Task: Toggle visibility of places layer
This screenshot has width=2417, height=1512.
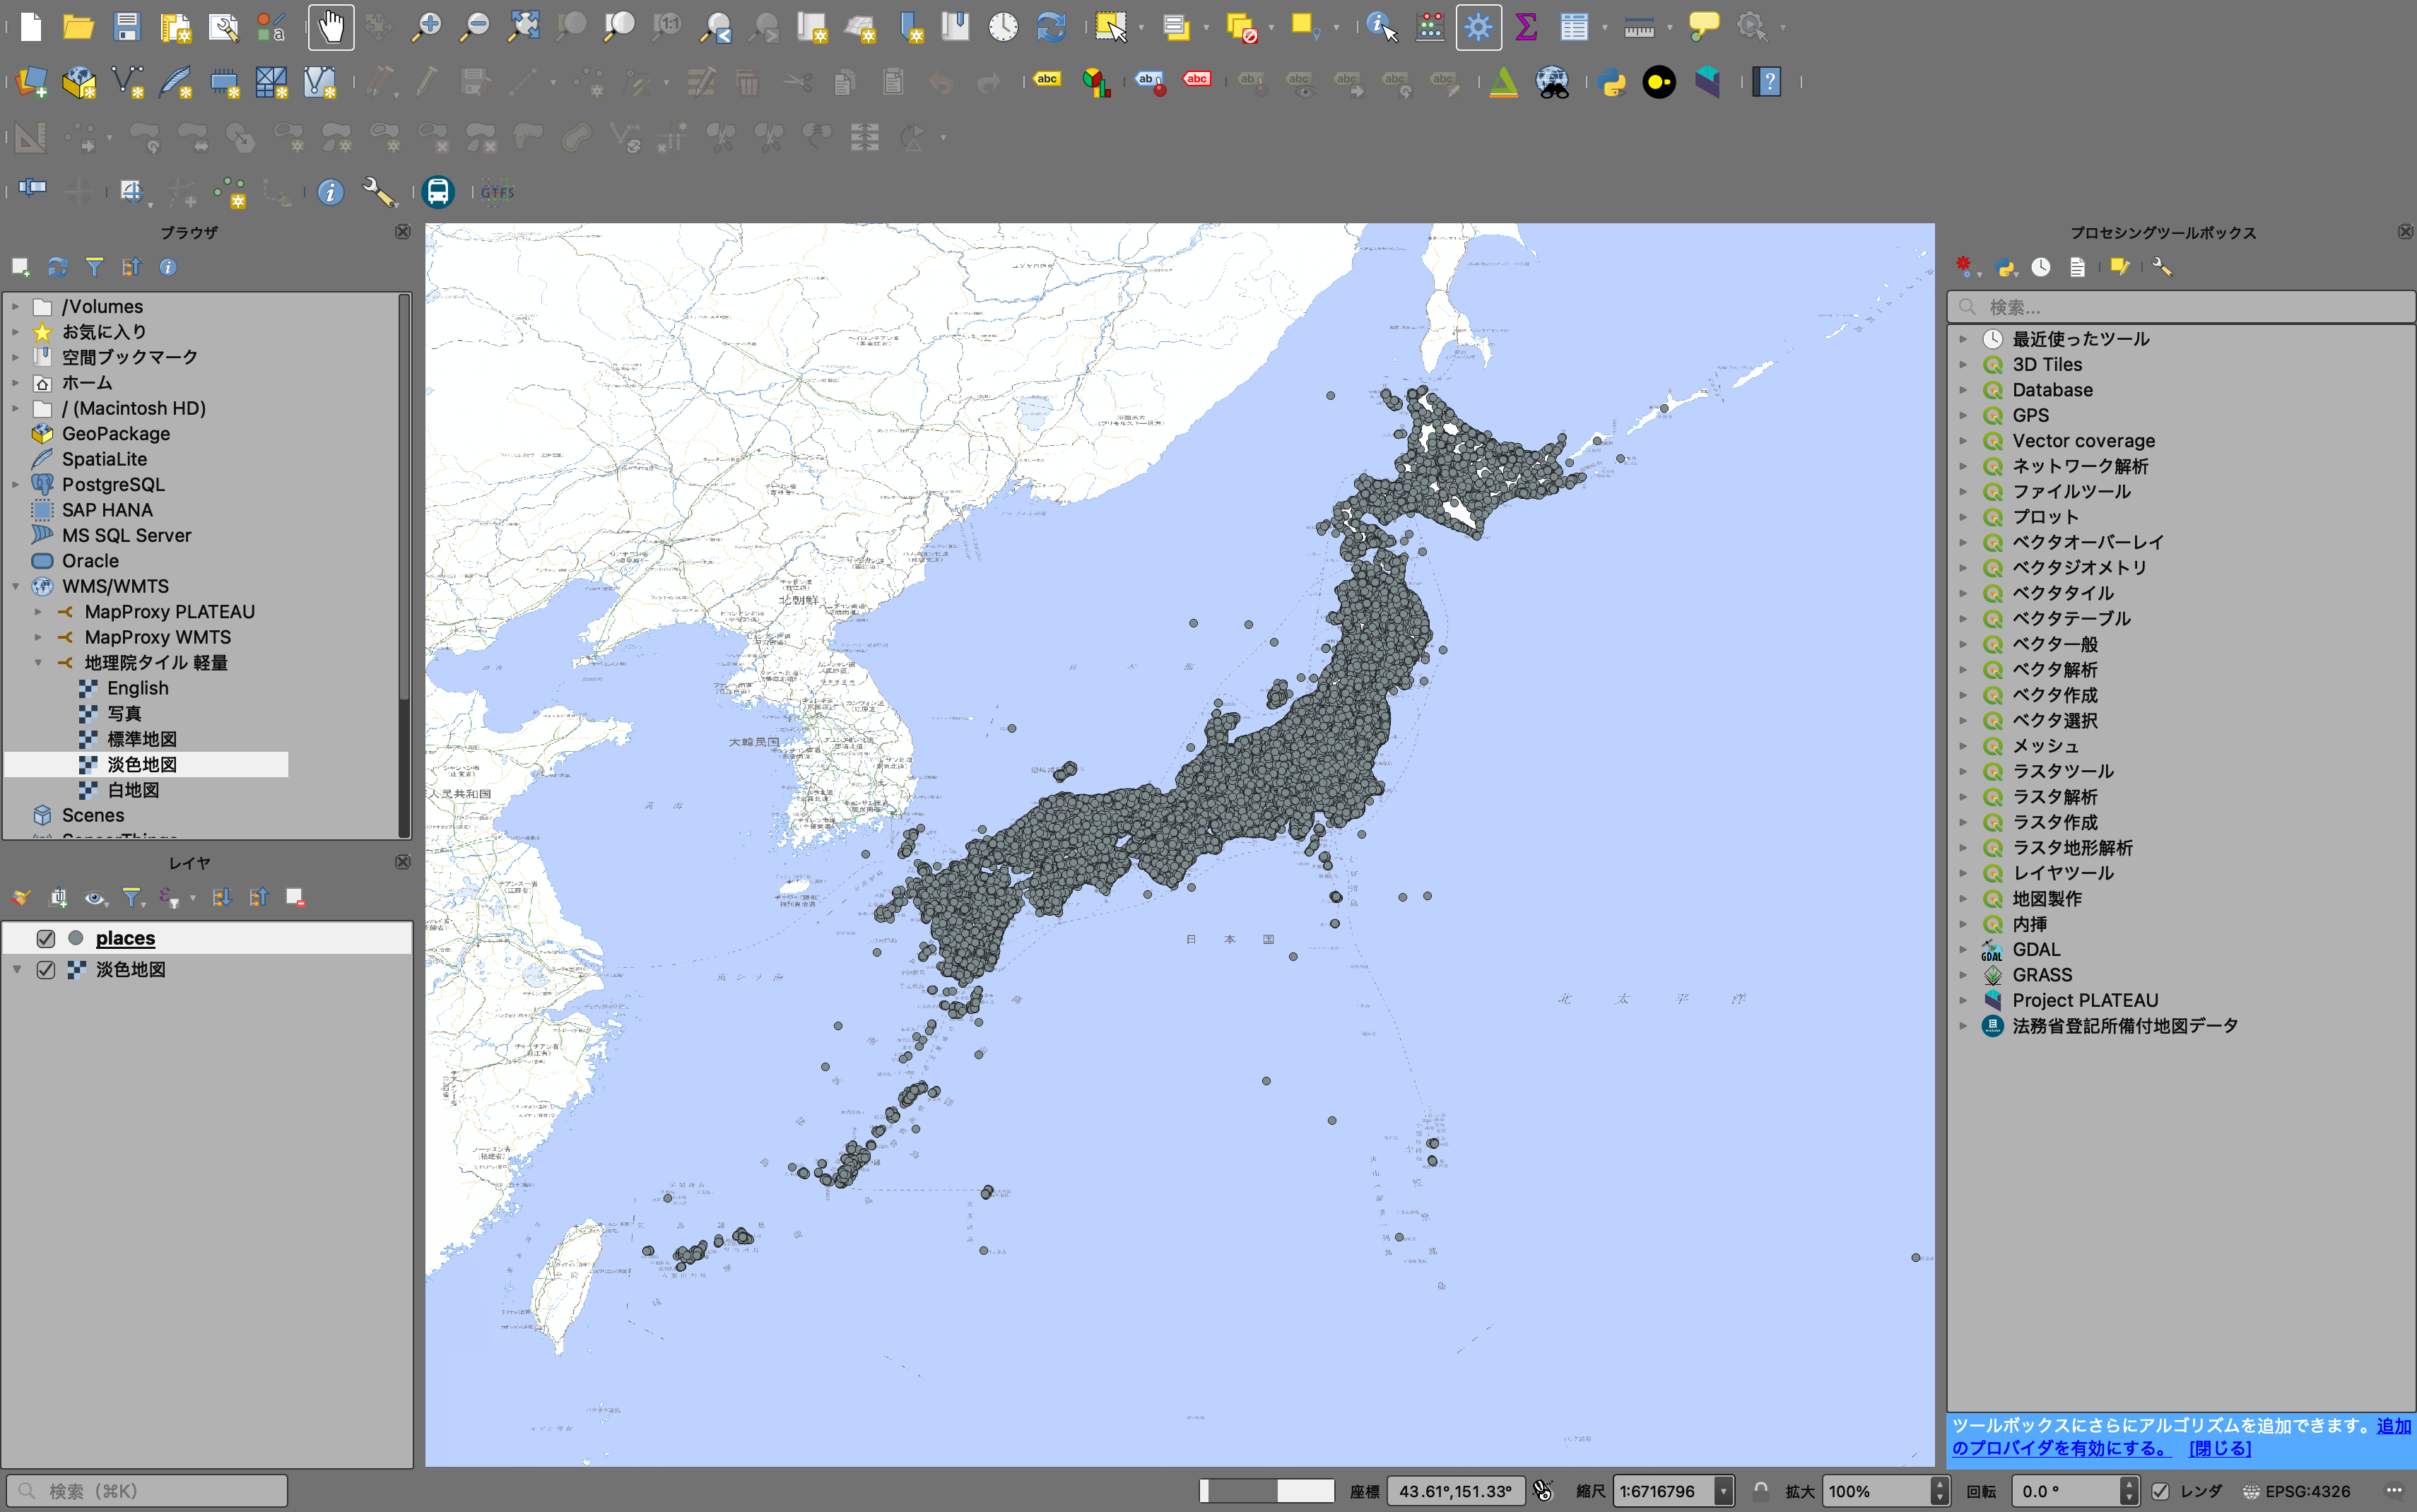Action: pos(46,938)
